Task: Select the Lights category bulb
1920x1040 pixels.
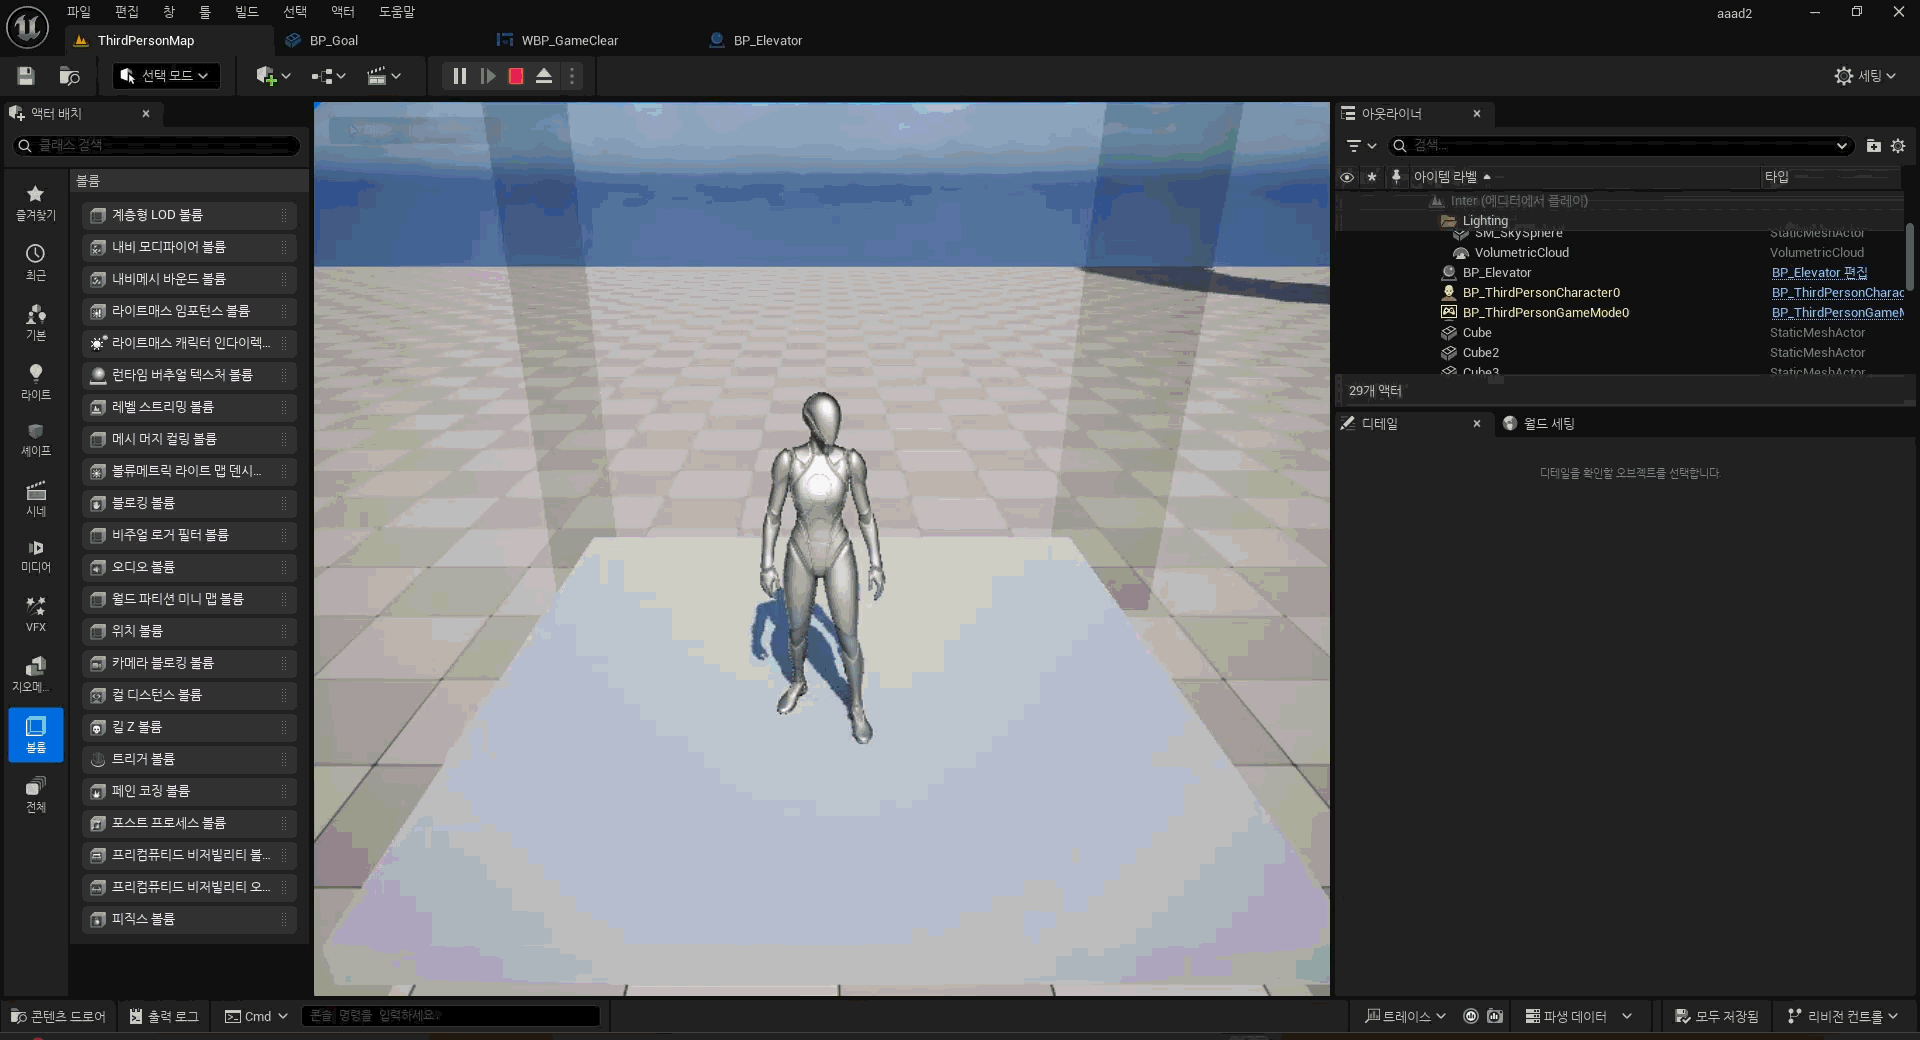Action: pos(35,382)
